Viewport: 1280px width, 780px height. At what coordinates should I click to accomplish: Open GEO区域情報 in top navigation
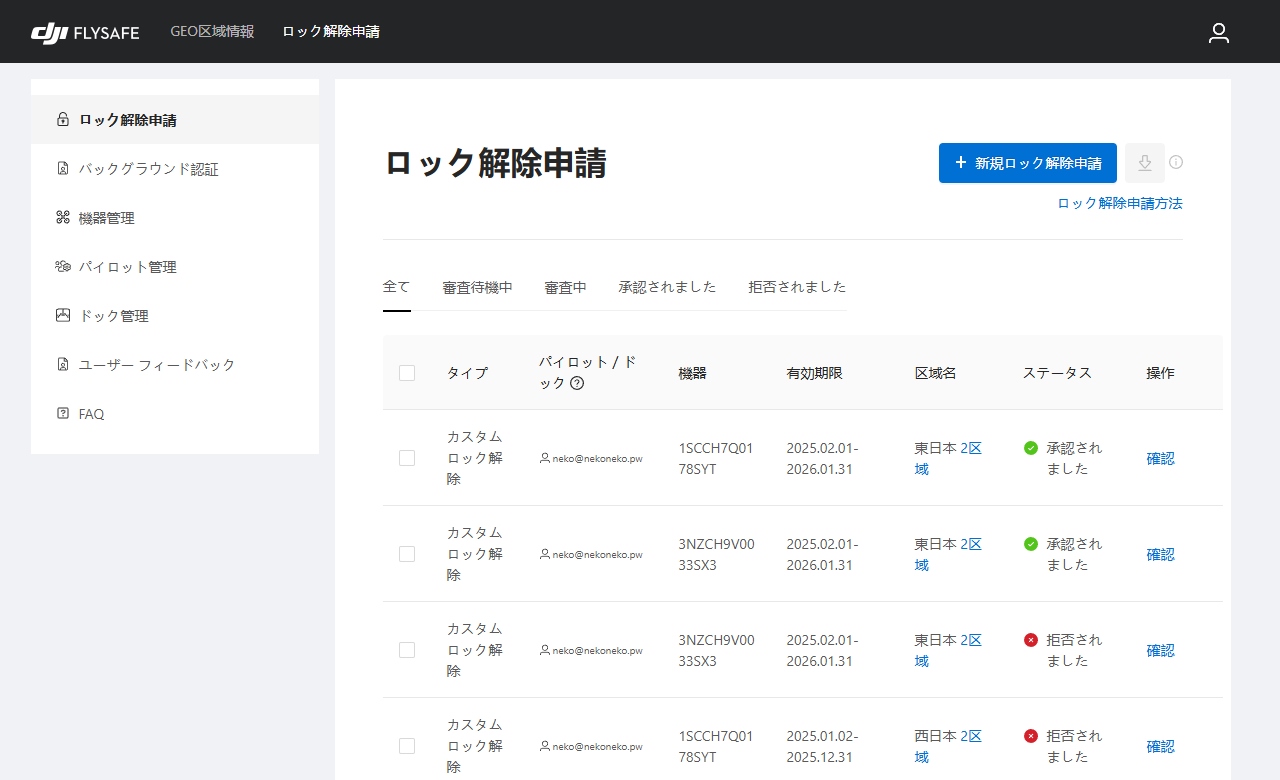[212, 32]
